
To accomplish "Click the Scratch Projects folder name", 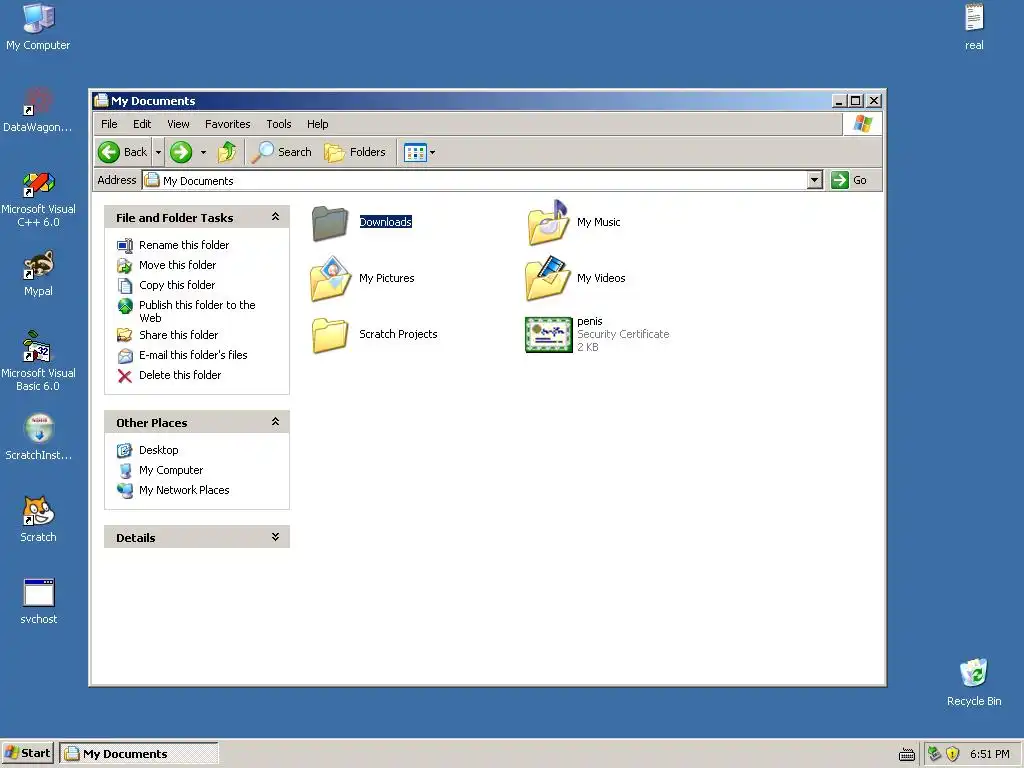I will click(398, 334).
